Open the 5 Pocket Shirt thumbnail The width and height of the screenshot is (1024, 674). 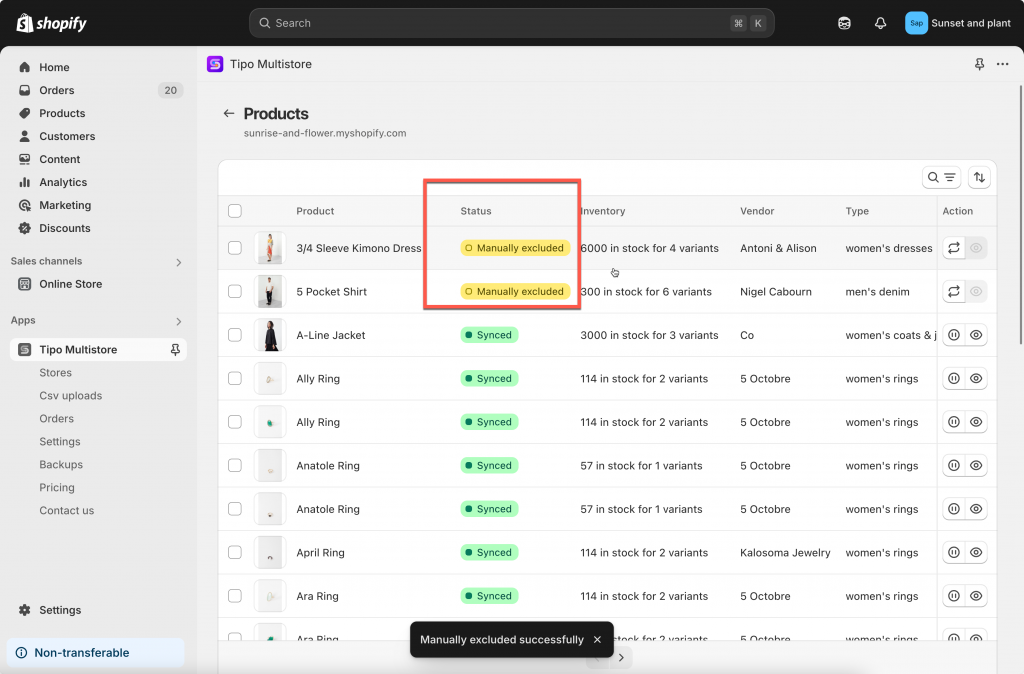[270, 291]
